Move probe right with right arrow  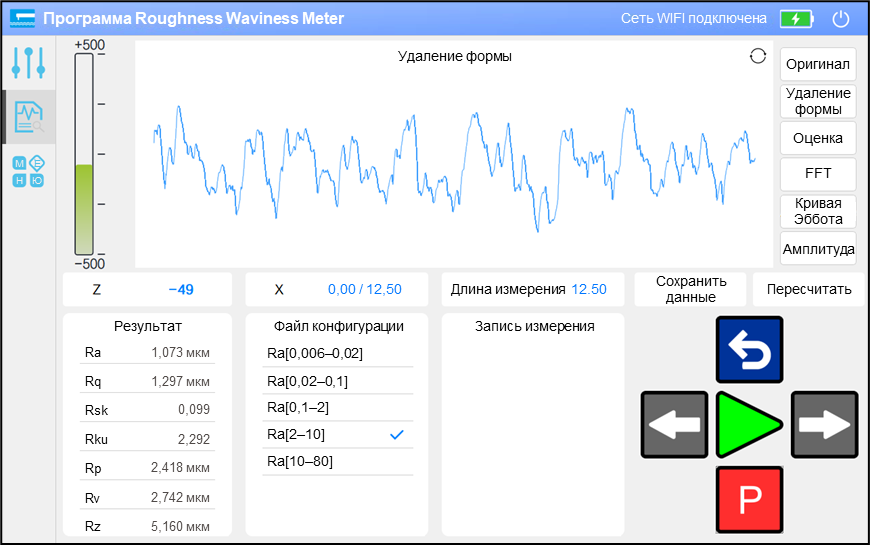click(x=825, y=425)
